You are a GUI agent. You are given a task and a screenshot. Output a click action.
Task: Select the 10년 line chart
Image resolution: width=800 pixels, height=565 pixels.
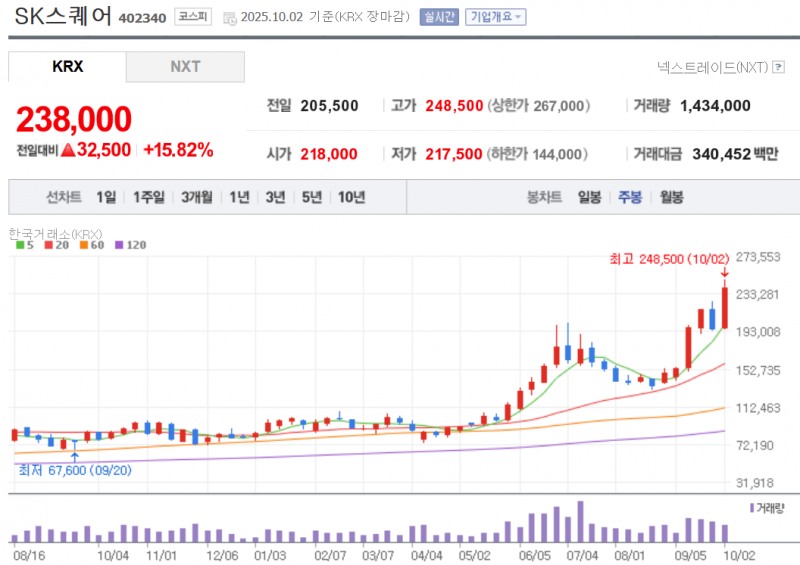(x=352, y=197)
